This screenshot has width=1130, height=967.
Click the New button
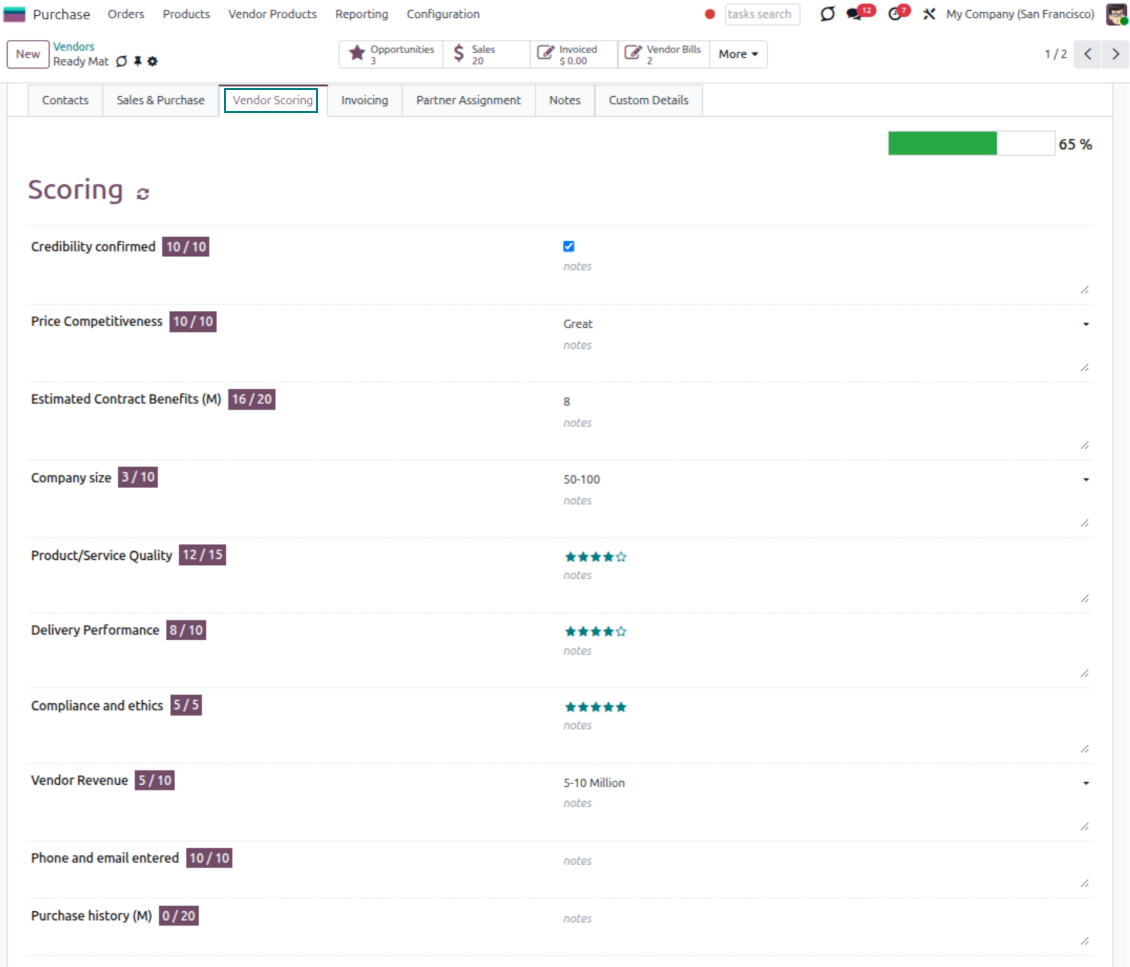pyautogui.click(x=28, y=54)
